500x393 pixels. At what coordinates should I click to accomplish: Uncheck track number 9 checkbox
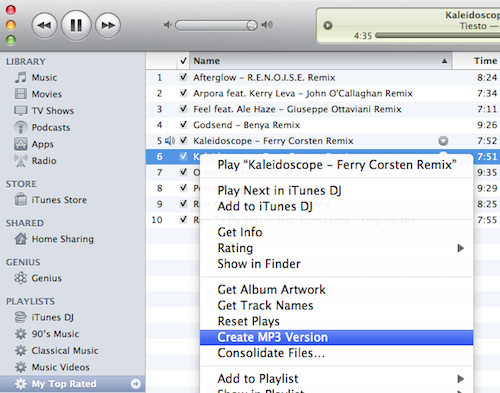[x=183, y=204]
